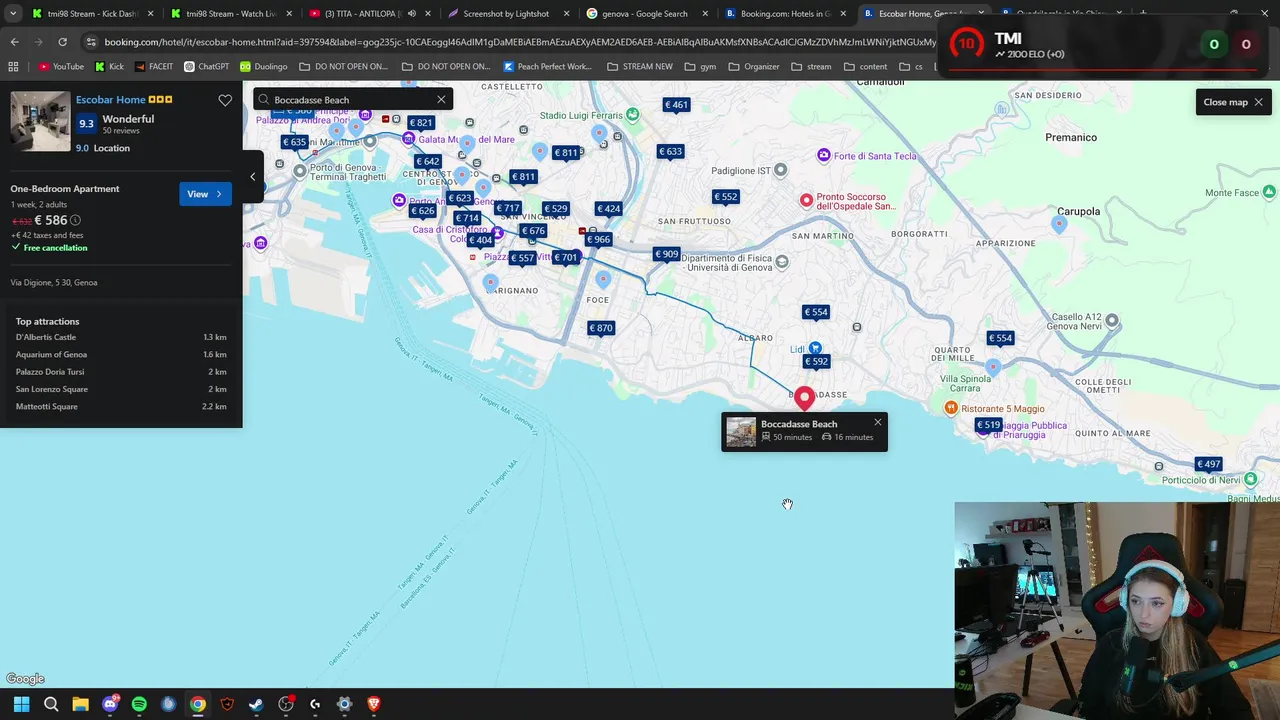Viewport: 1280px width, 720px height.
Task: Go back with the browser back arrow
Action: pos(14,42)
